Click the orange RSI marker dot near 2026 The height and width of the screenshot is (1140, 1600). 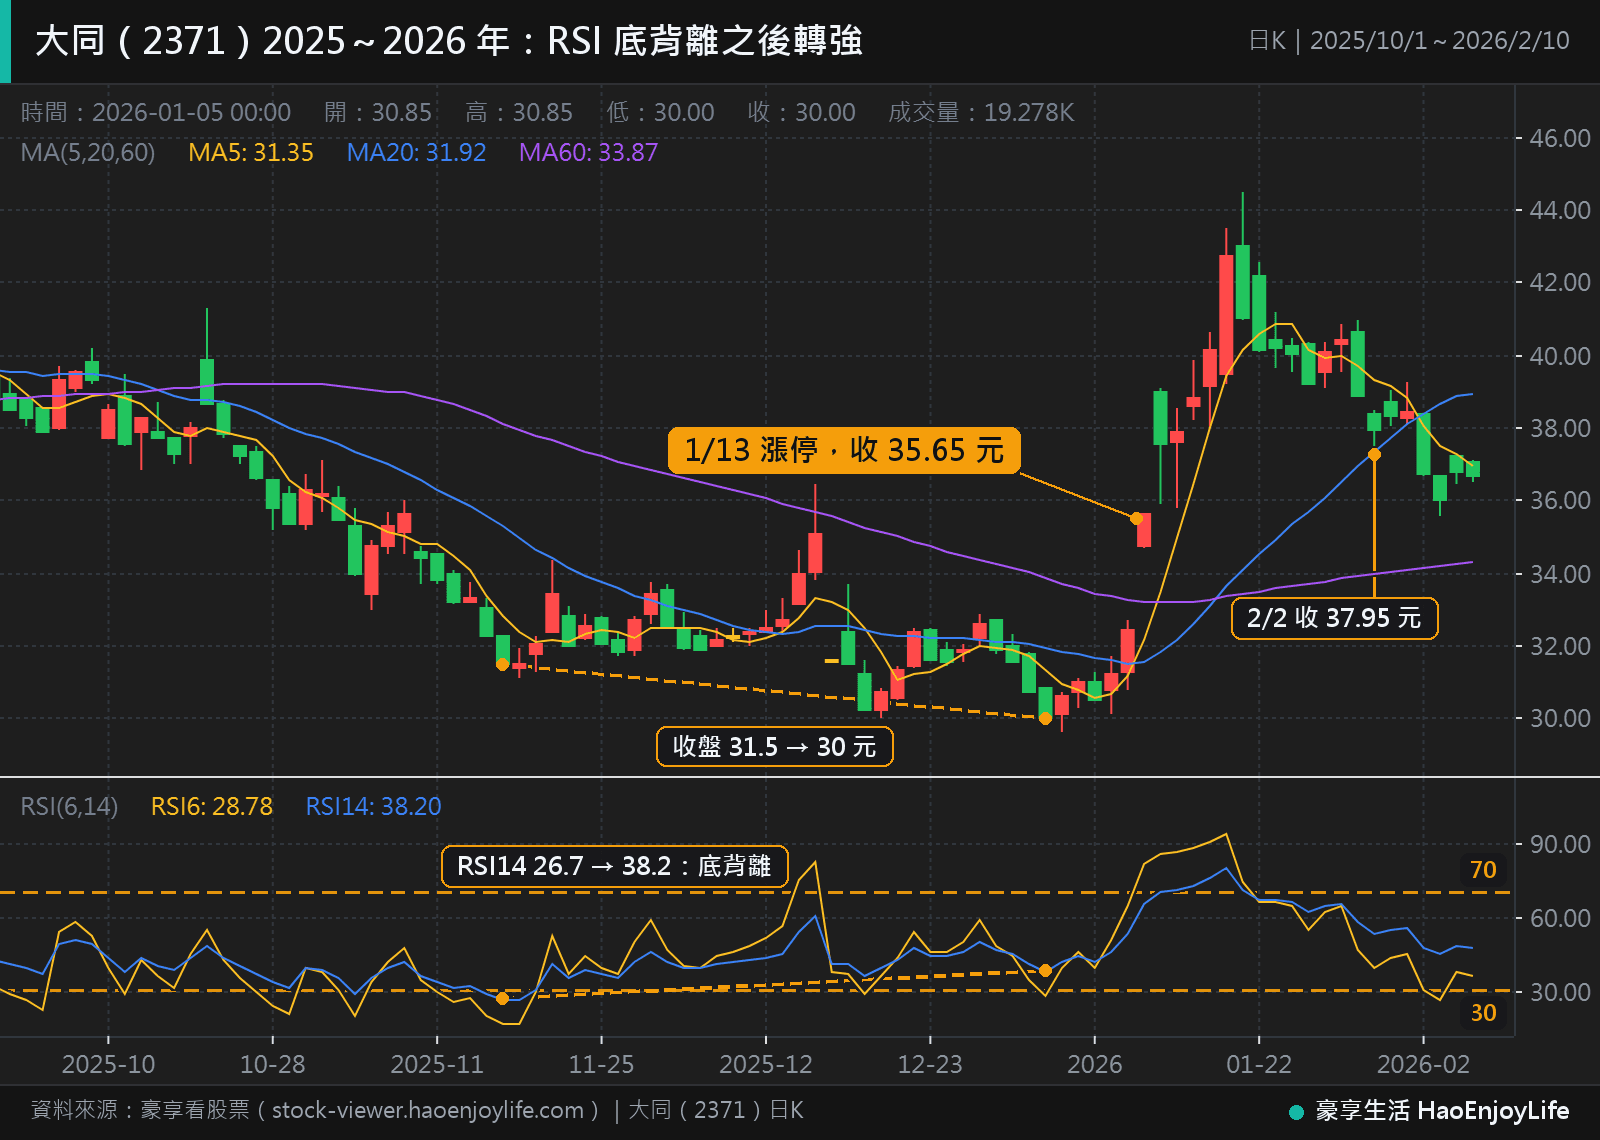pyautogui.click(x=1045, y=970)
